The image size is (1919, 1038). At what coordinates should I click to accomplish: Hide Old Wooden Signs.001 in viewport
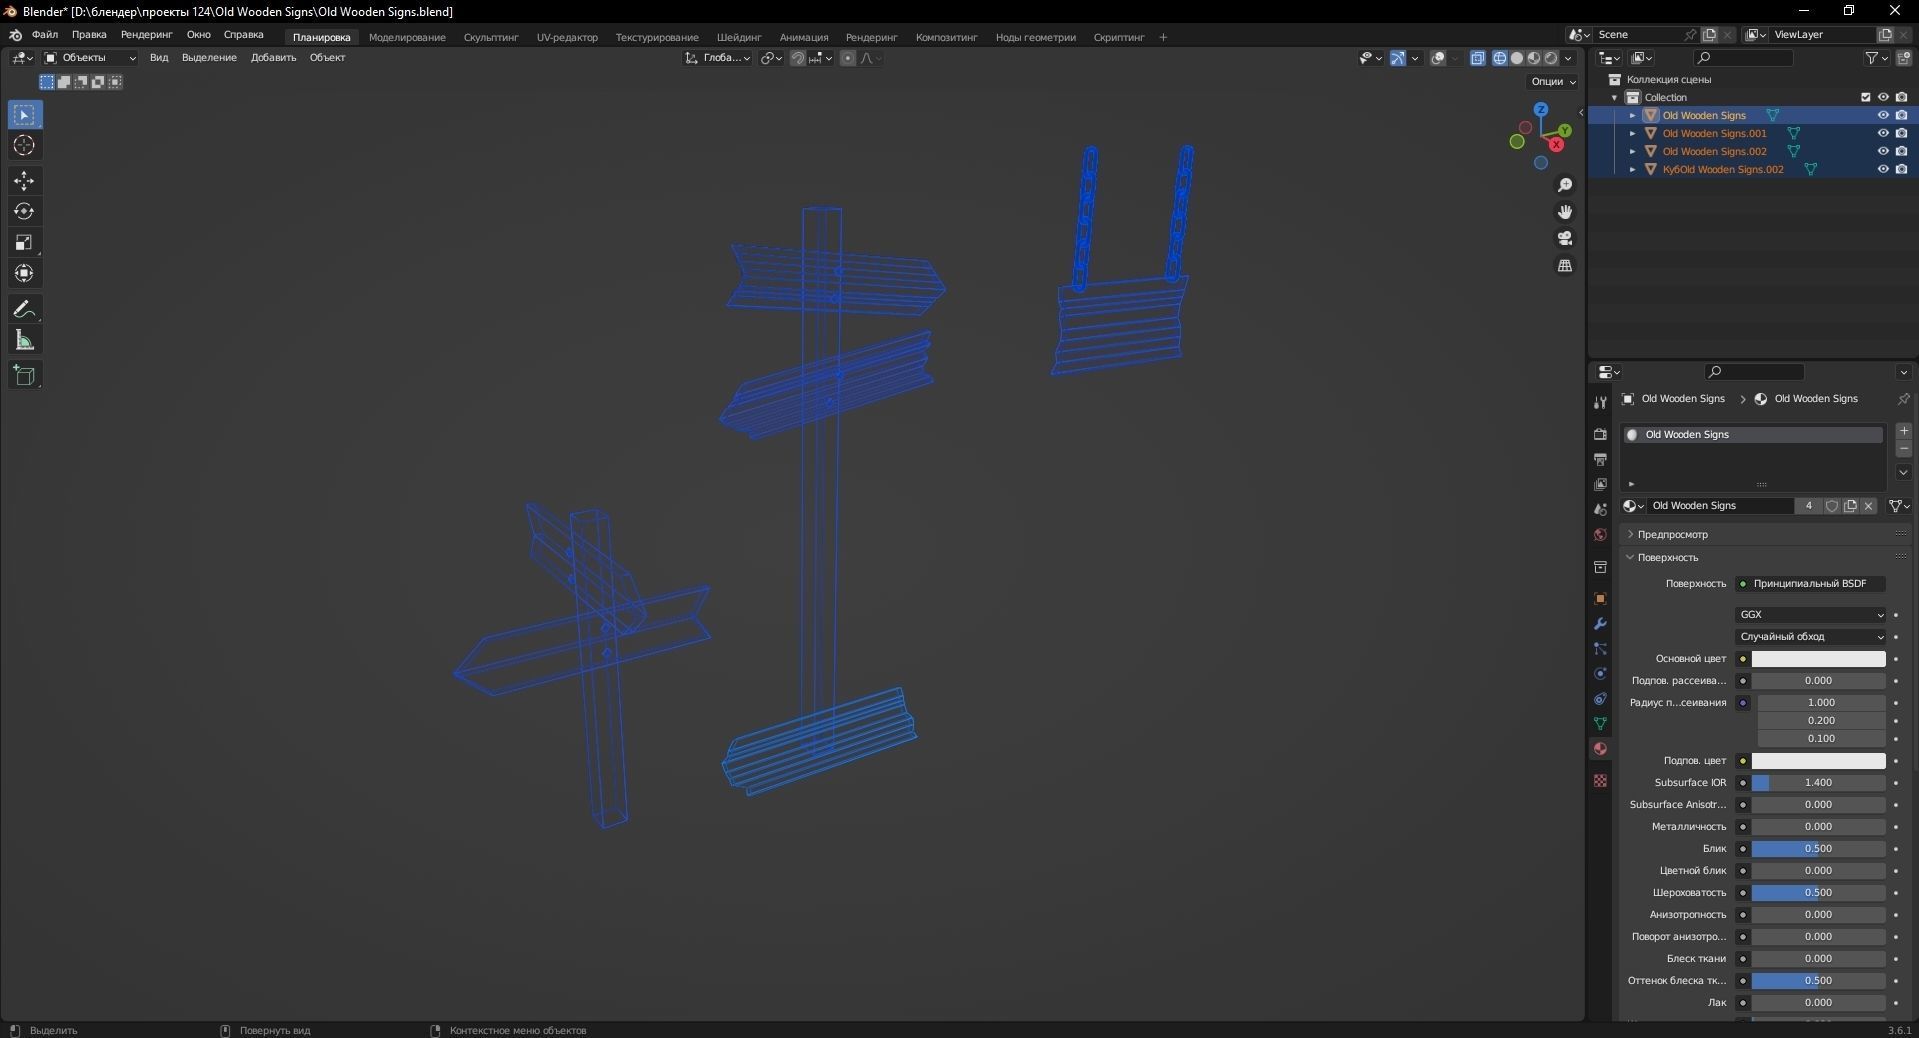click(x=1883, y=133)
